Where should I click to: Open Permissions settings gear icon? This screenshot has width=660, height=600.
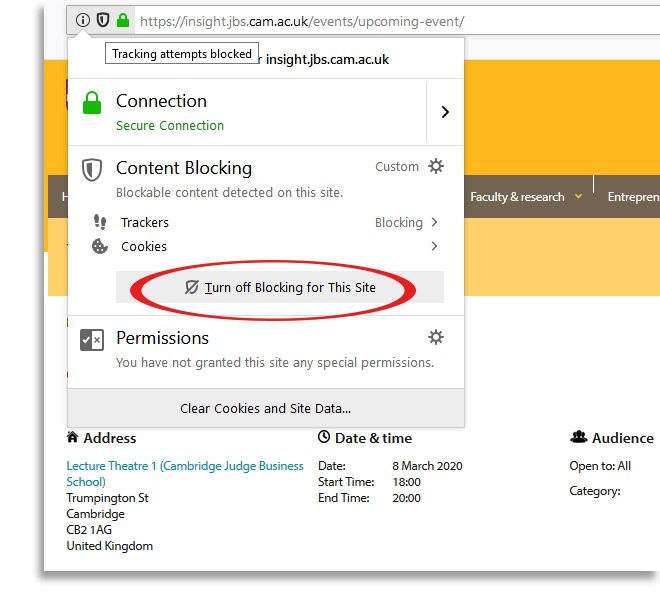click(x=436, y=337)
